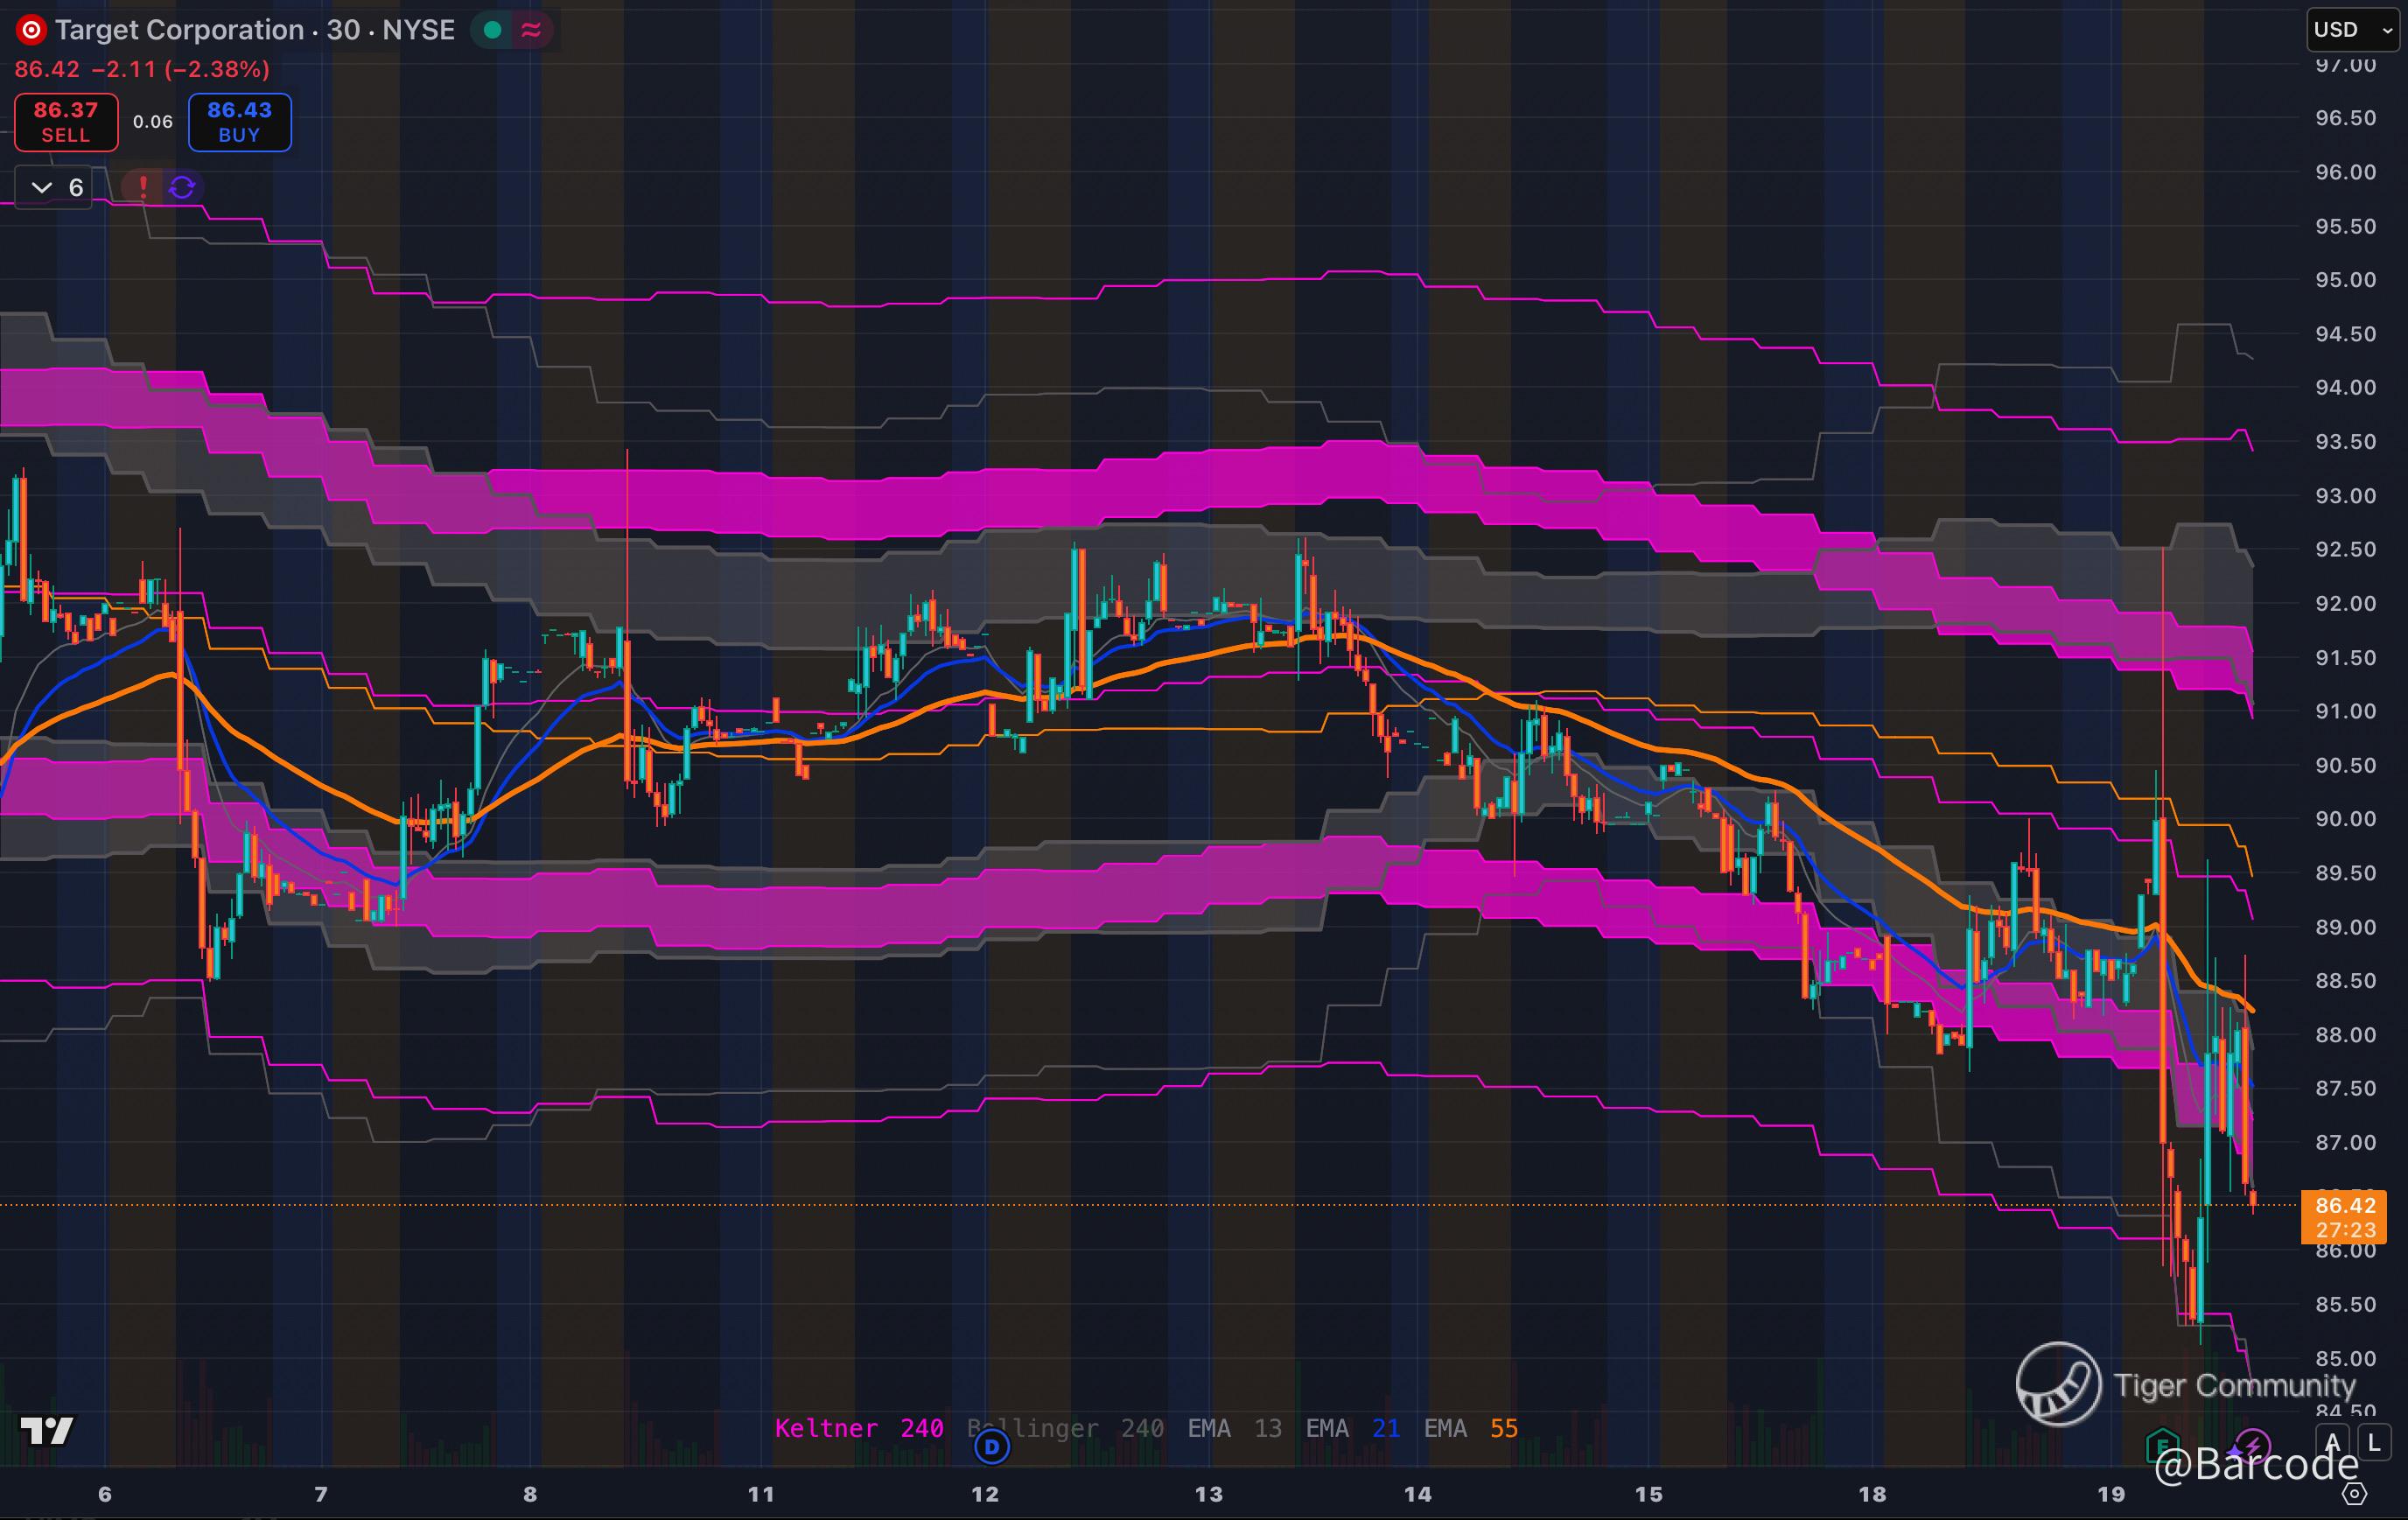
Task: Click the green market open status dot
Action: coord(492,30)
